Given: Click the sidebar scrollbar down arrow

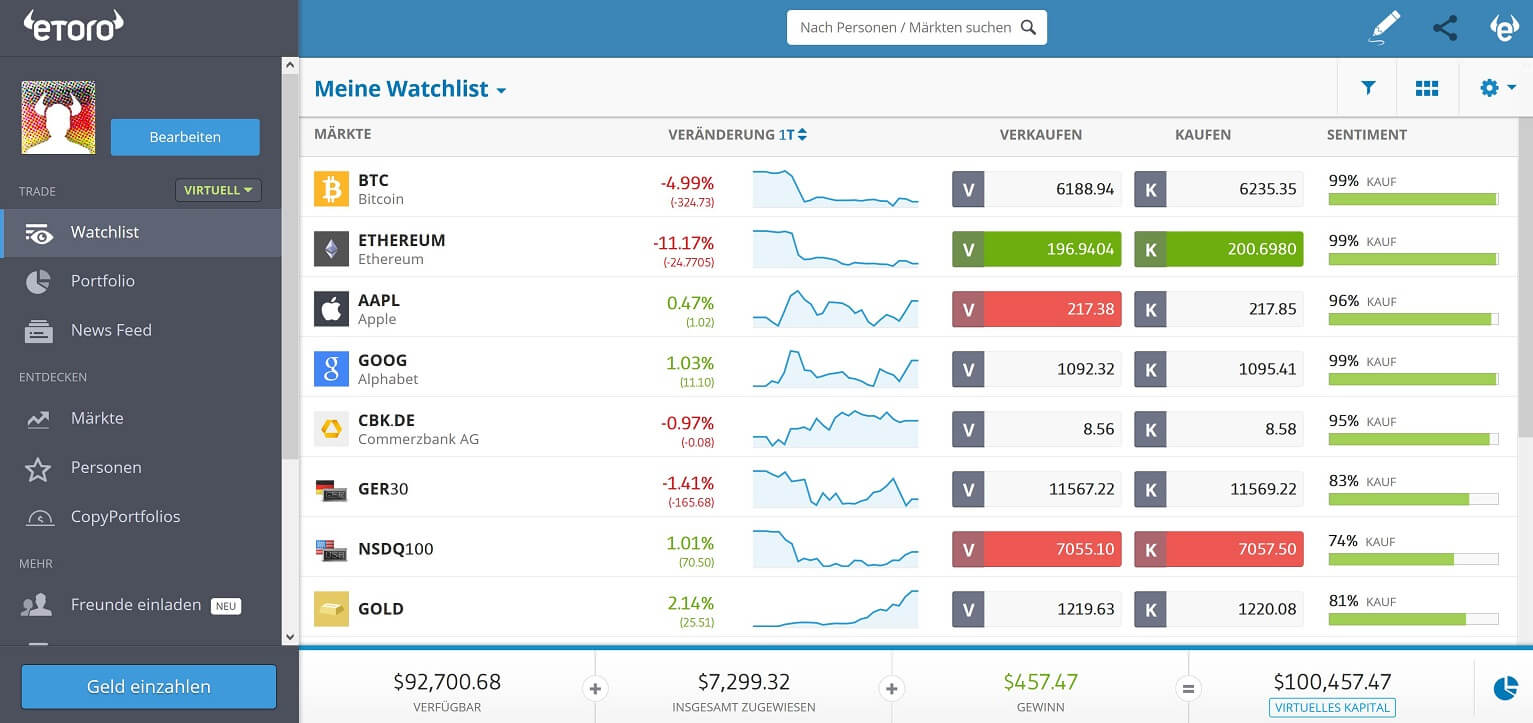Looking at the screenshot, I should (x=290, y=636).
